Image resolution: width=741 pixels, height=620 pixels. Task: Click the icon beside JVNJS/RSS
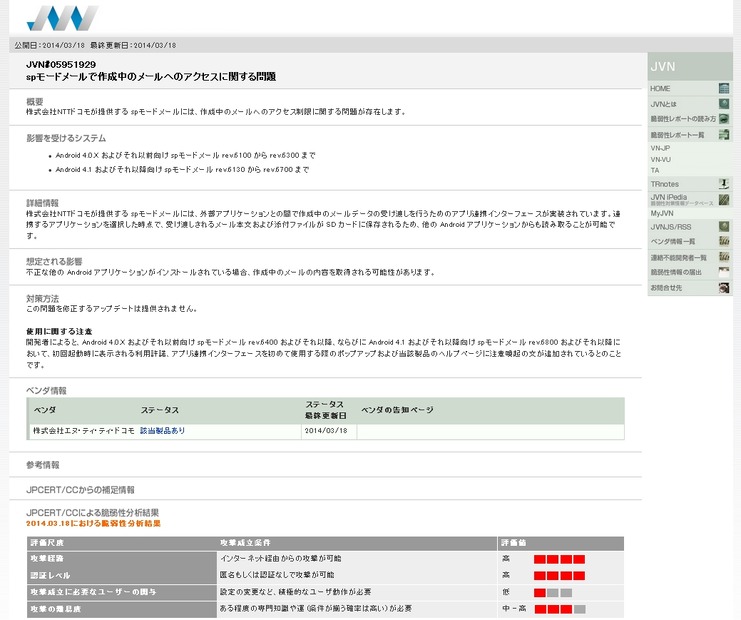pyautogui.click(x=724, y=226)
